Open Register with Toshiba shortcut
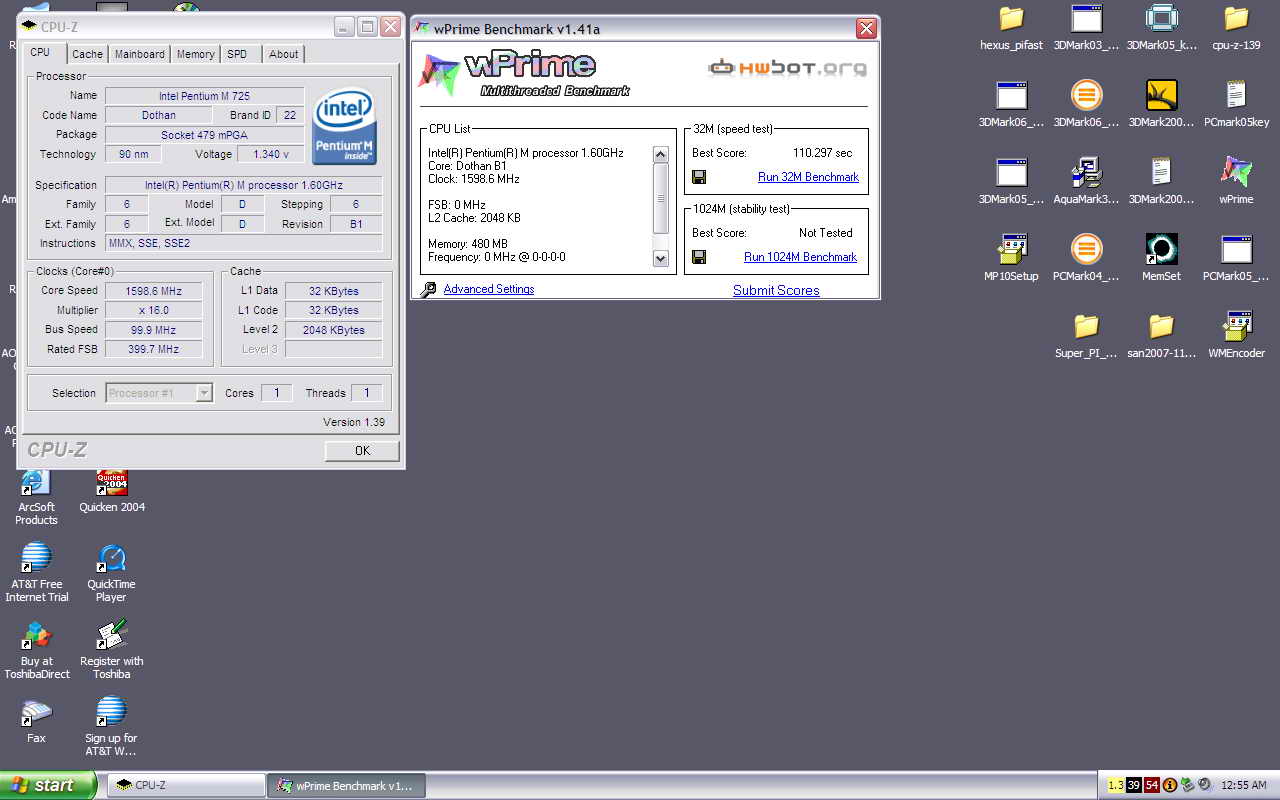The height and width of the screenshot is (800, 1280). click(111, 648)
